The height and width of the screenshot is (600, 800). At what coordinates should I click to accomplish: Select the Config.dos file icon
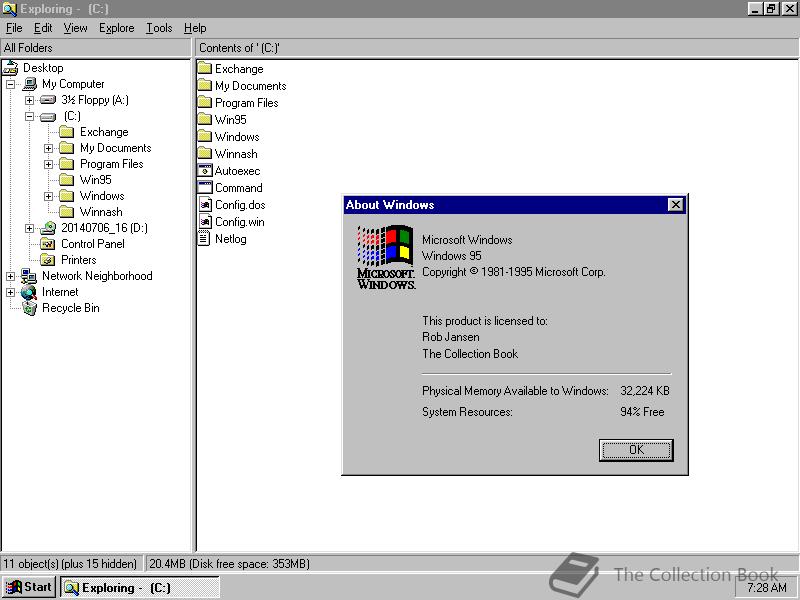pos(205,205)
